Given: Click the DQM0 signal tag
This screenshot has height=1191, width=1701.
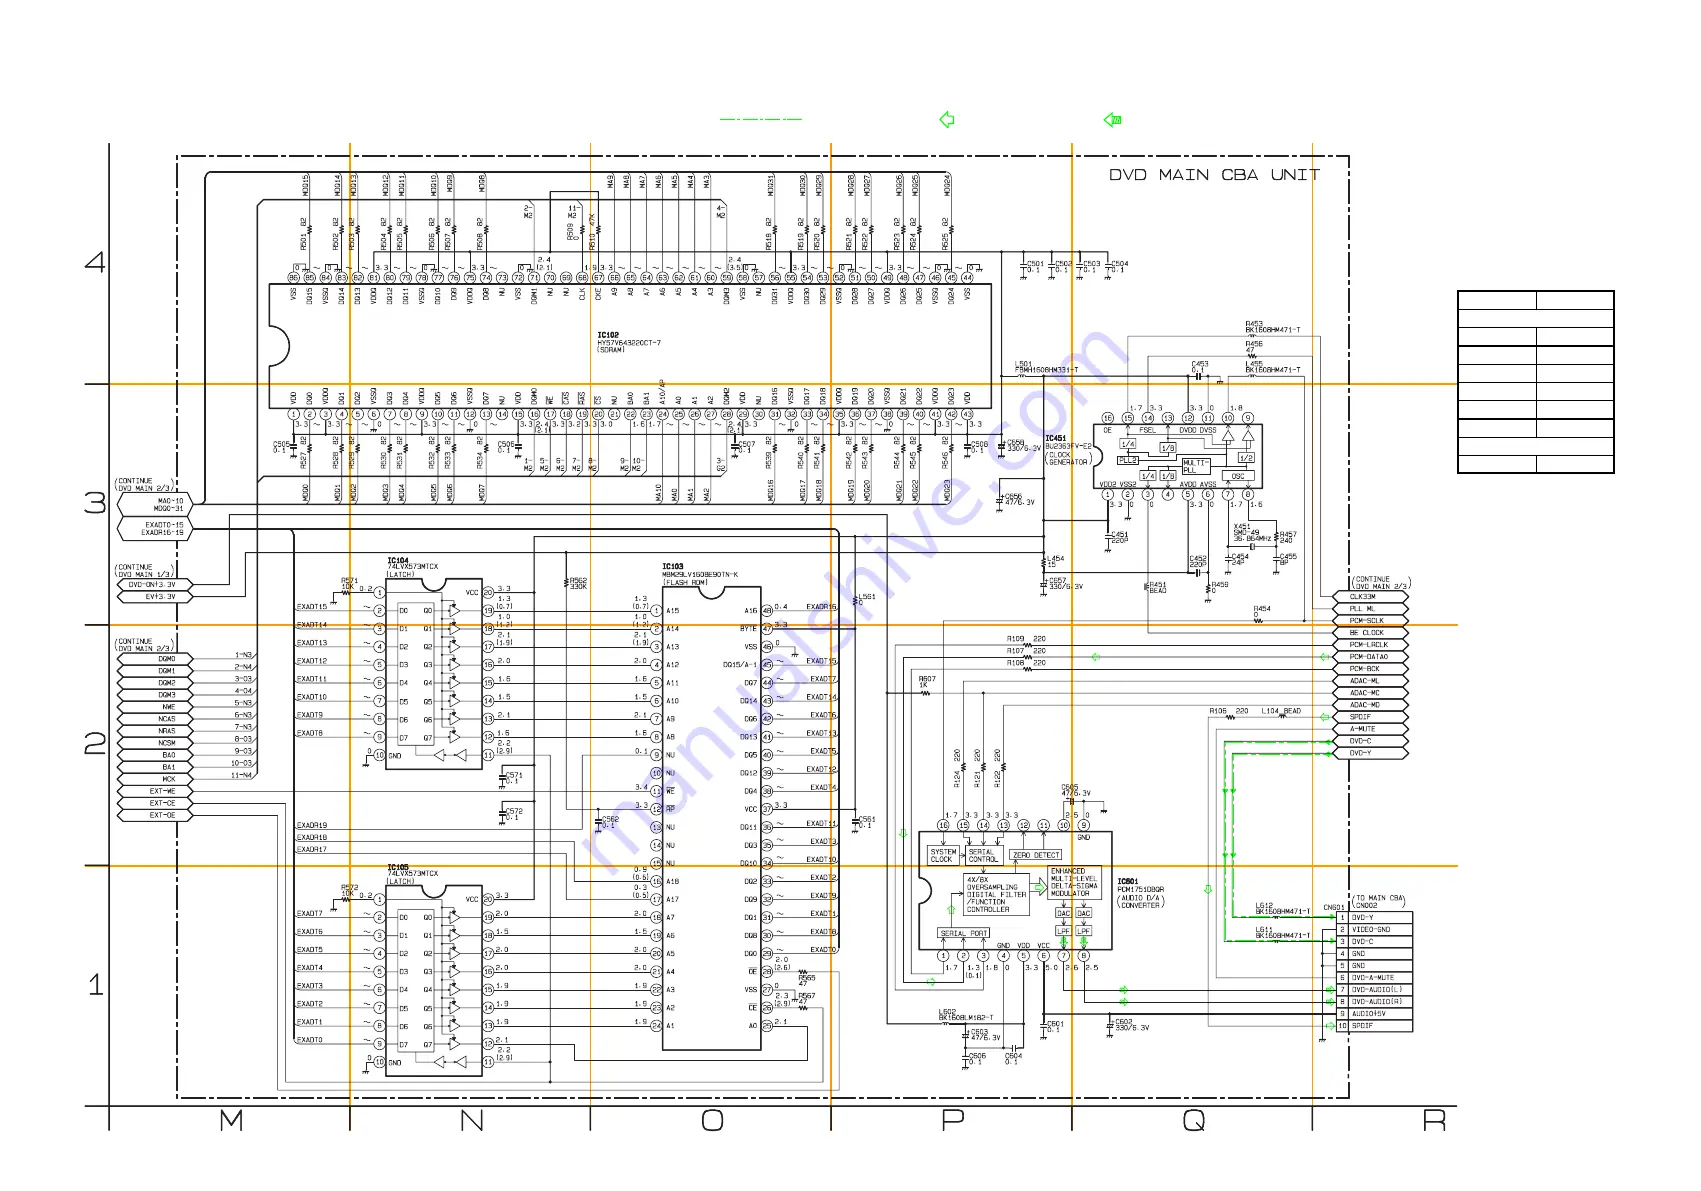Looking at the screenshot, I should point(153,659).
